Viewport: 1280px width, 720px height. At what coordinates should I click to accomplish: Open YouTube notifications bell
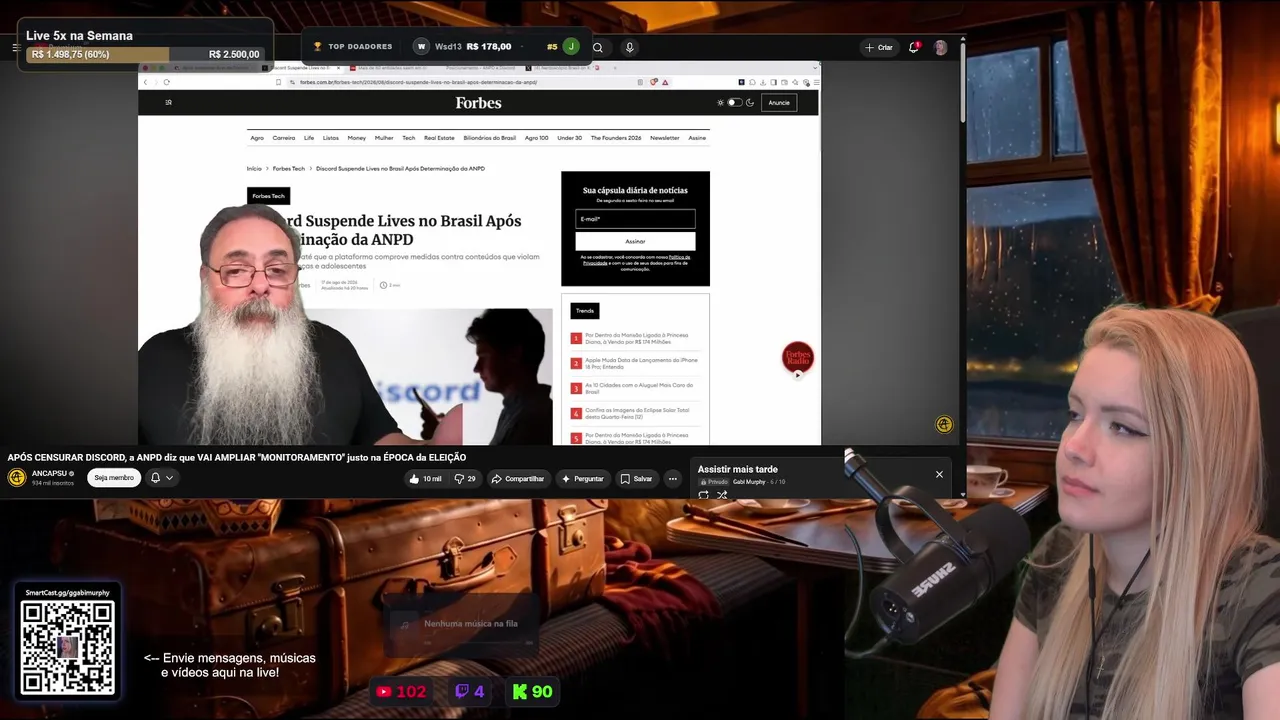click(914, 47)
